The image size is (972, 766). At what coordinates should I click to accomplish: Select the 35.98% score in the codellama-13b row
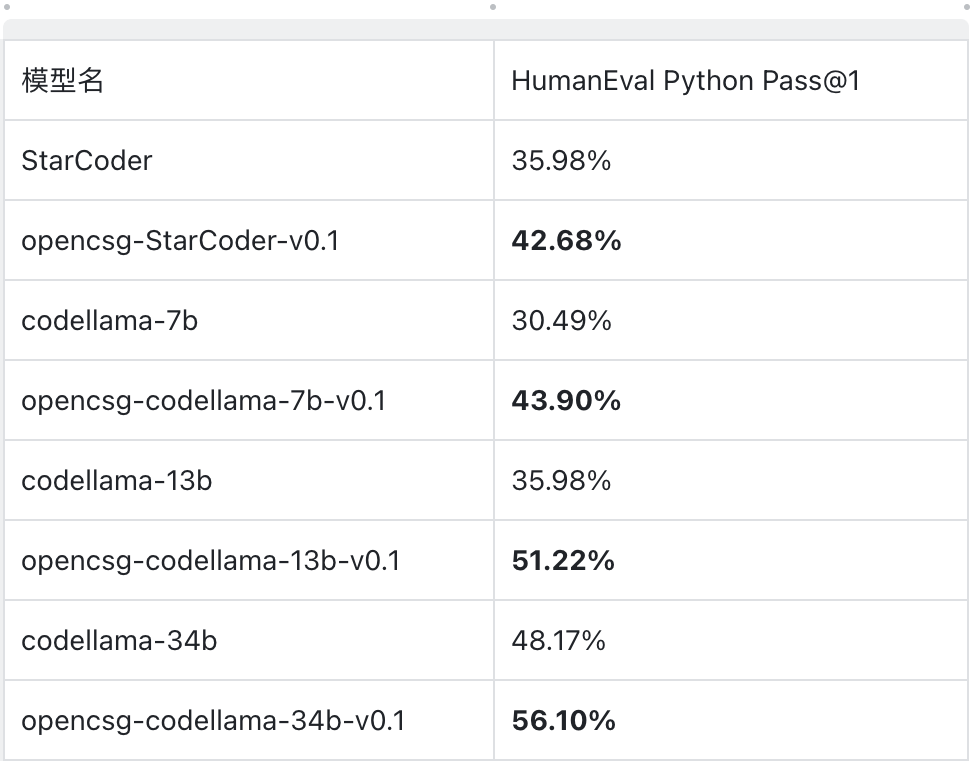[x=561, y=481]
